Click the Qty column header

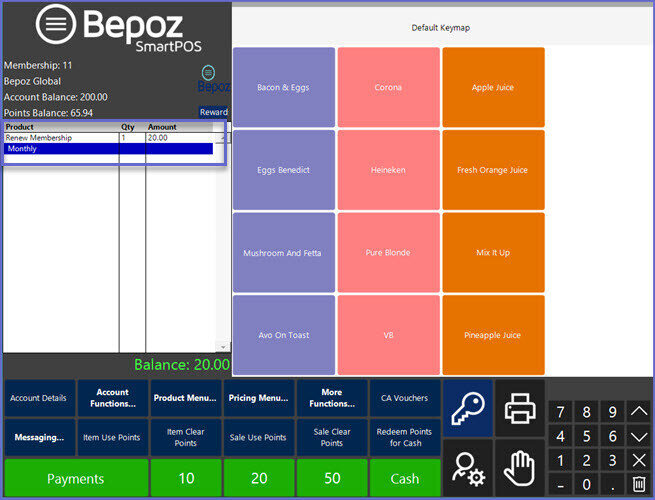click(132, 127)
